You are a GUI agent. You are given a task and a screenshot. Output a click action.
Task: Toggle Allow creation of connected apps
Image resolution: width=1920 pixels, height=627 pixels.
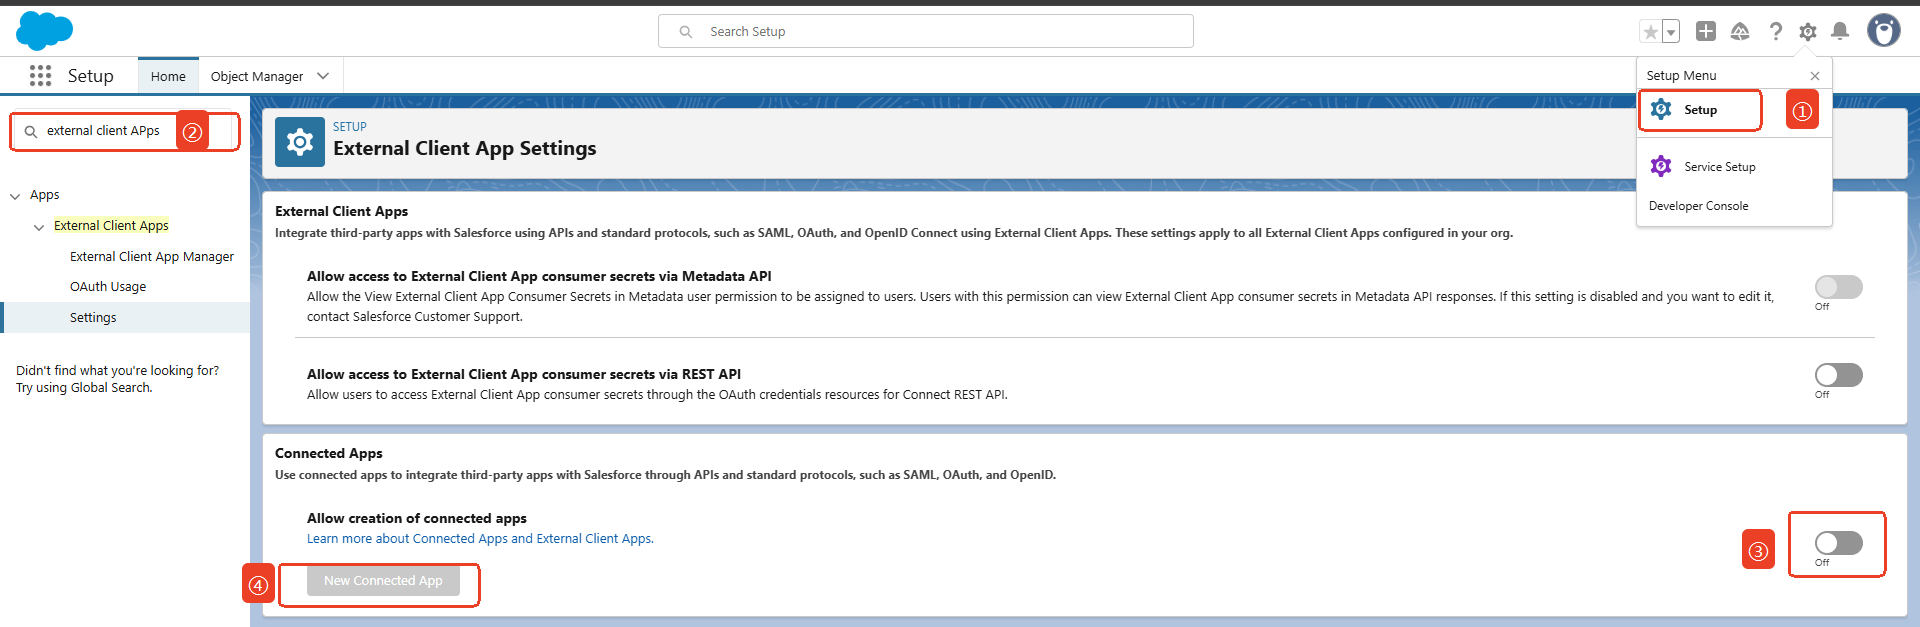pyautogui.click(x=1838, y=543)
